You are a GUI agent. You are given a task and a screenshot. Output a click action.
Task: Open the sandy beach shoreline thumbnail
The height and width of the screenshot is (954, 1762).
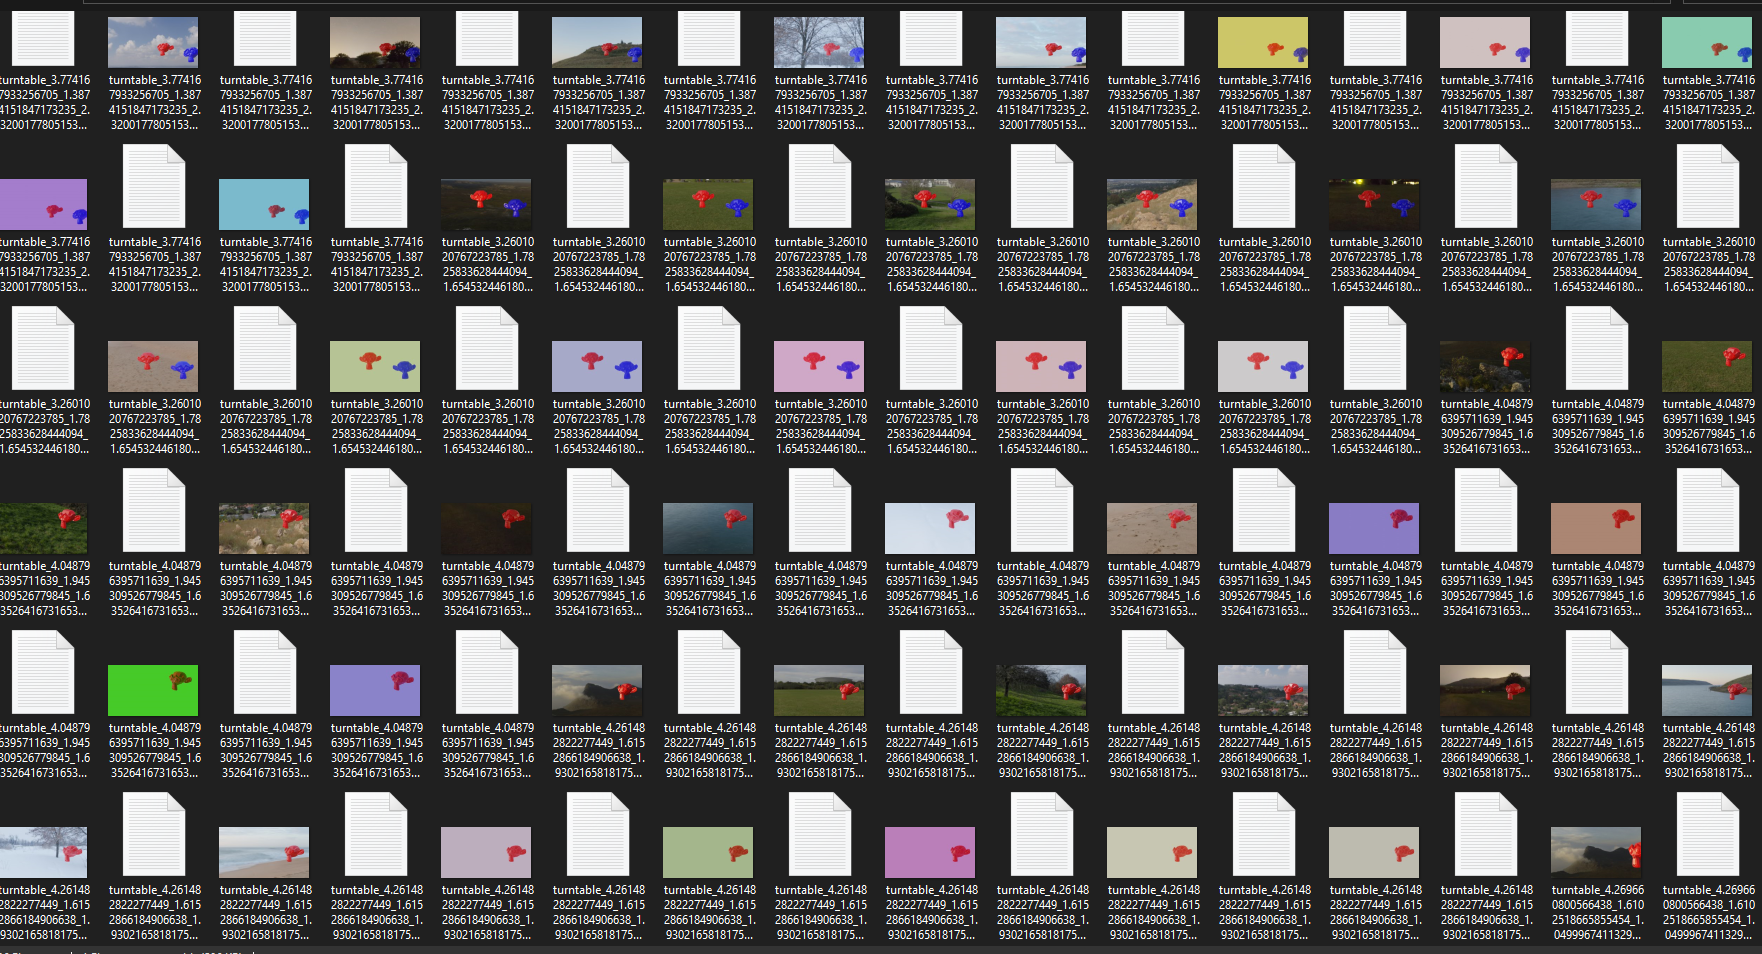[x=265, y=852]
